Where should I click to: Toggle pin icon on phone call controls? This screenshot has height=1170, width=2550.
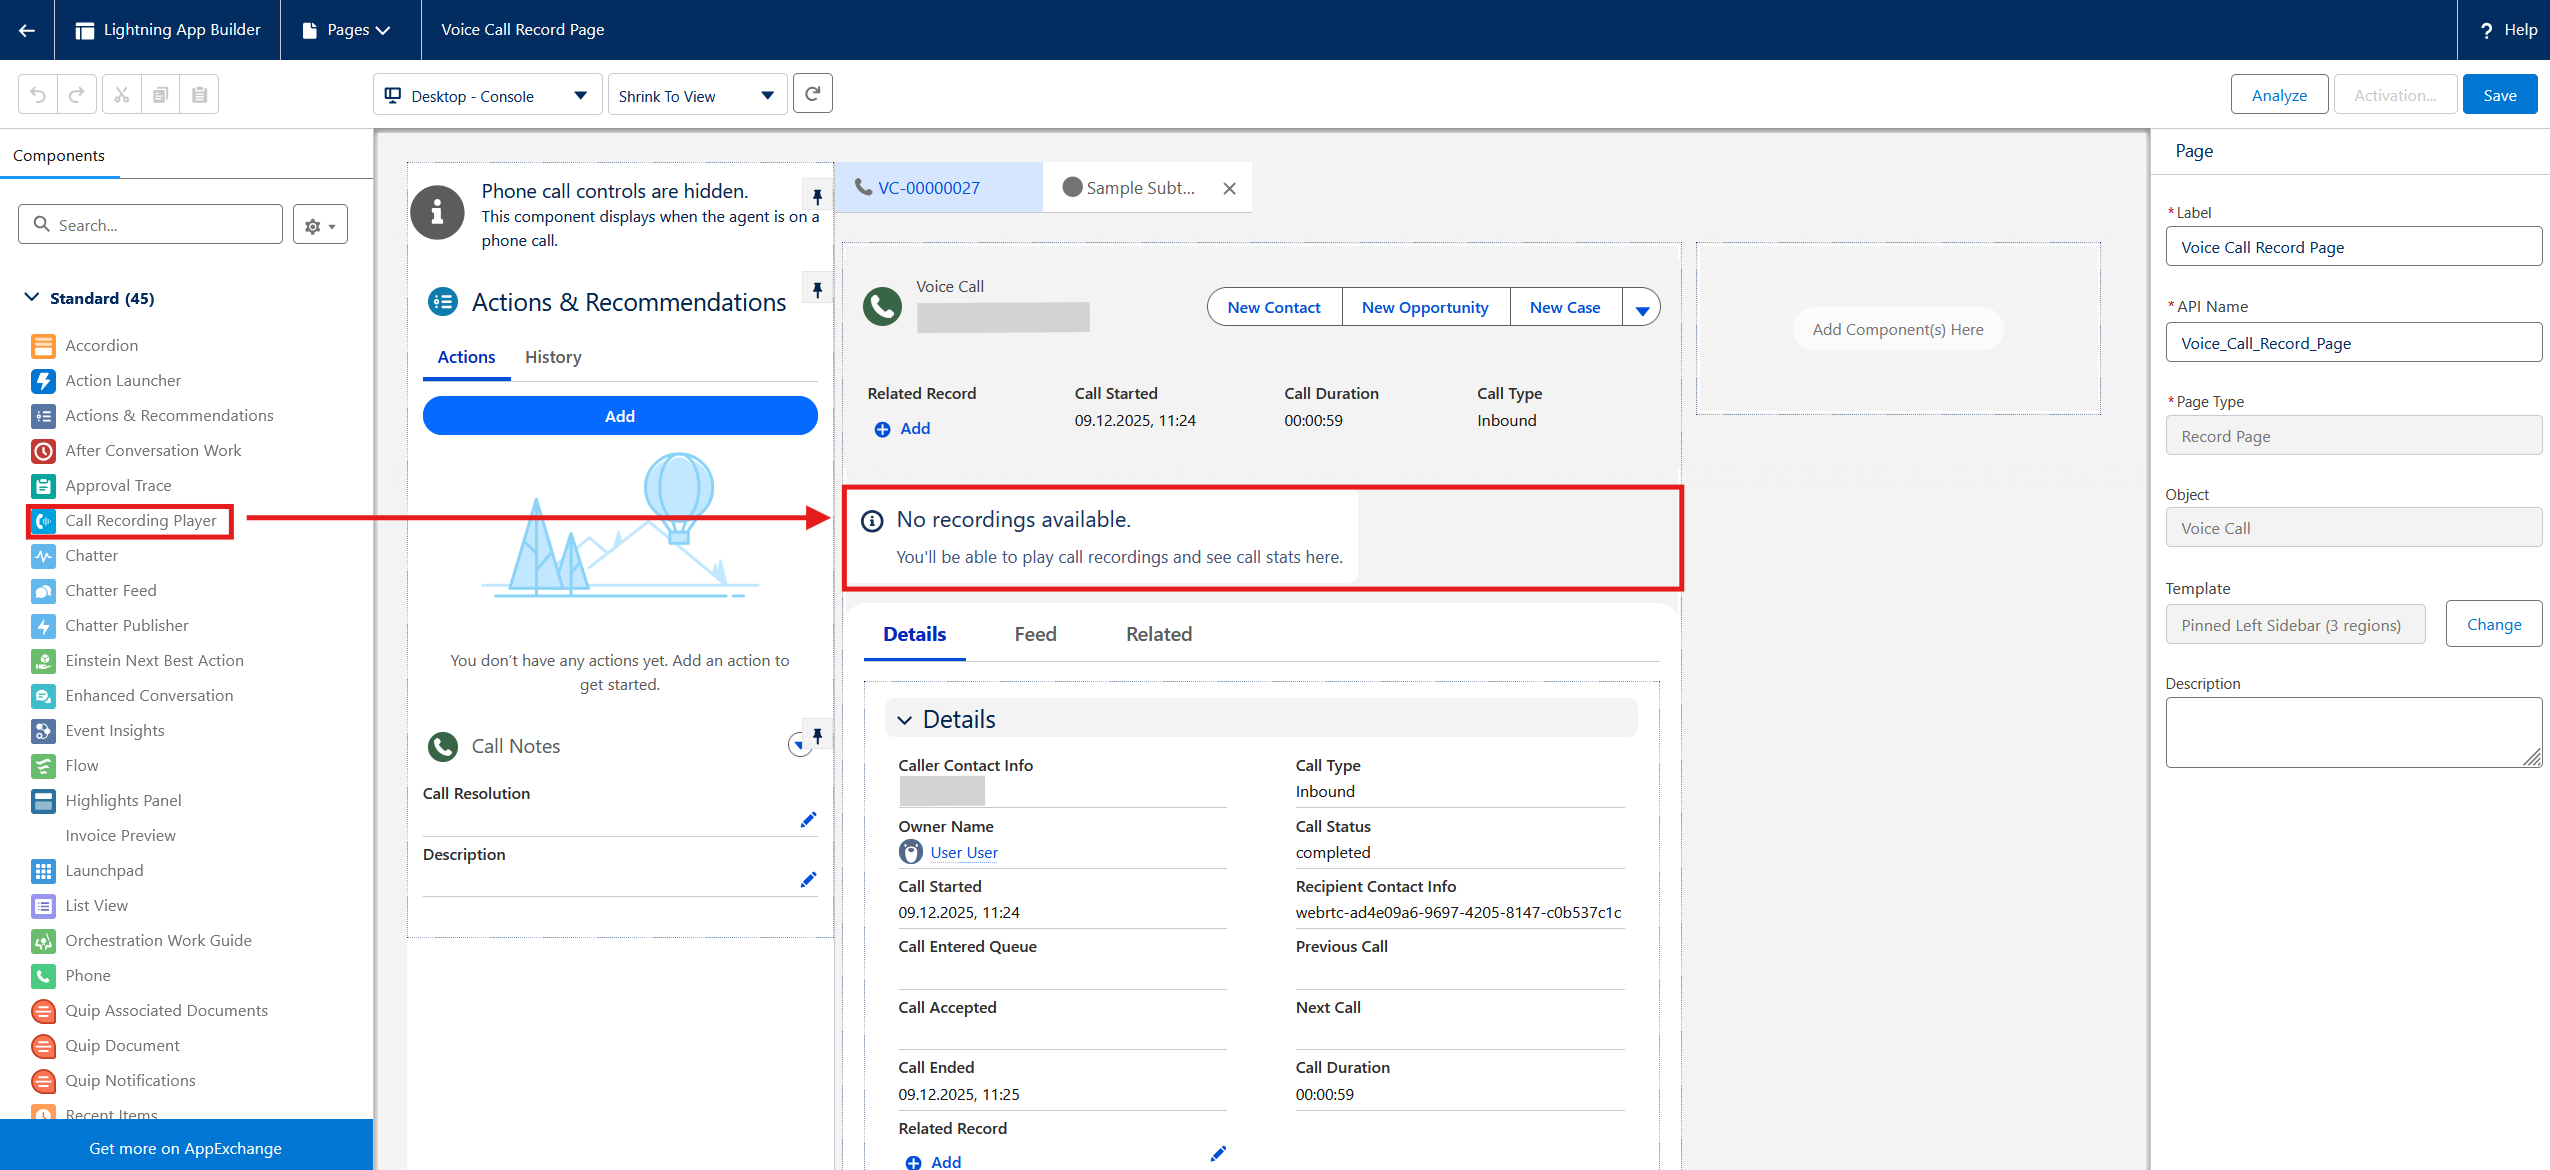coord(817,197)
